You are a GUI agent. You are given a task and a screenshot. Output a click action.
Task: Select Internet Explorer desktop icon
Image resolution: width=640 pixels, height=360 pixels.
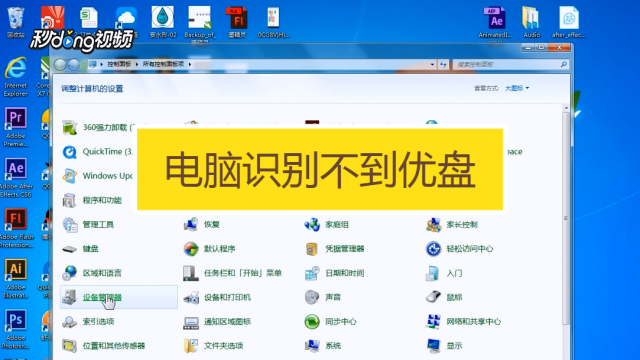tap(16, 77)
